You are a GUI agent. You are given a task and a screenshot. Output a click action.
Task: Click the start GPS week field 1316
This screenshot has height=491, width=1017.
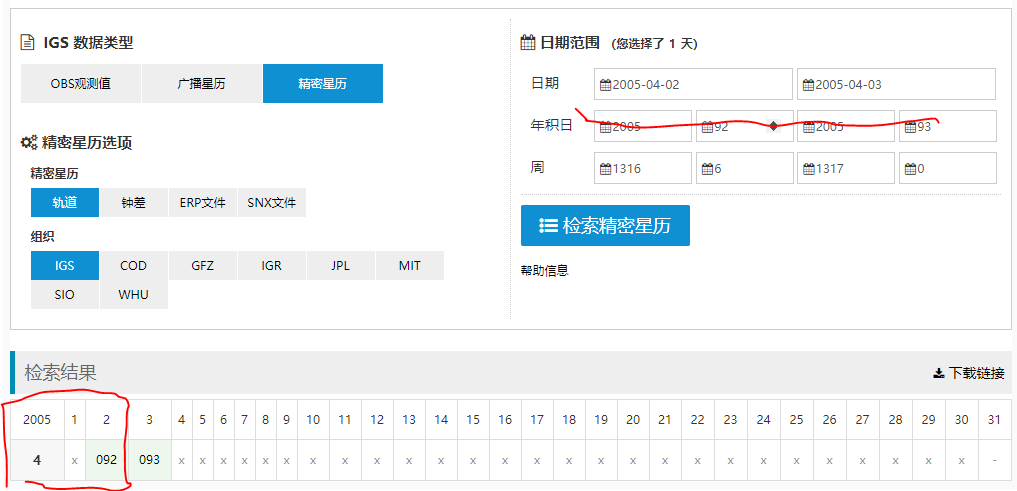(x=643, y=169)
